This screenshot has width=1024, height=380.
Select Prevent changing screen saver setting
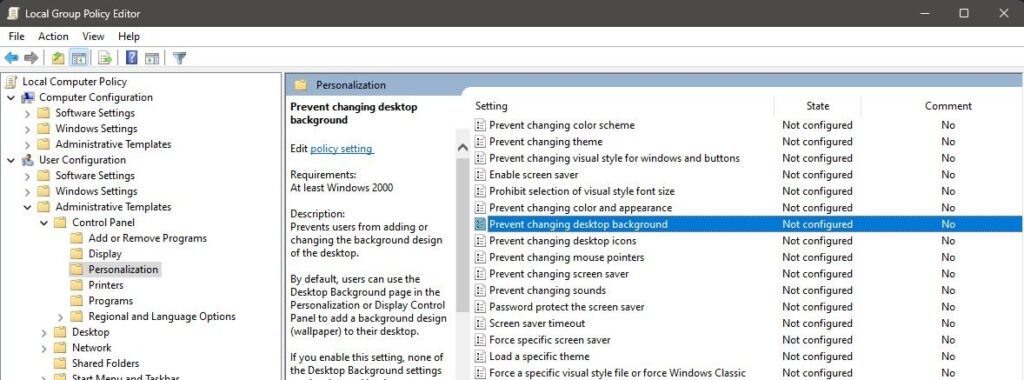point(559,274)
